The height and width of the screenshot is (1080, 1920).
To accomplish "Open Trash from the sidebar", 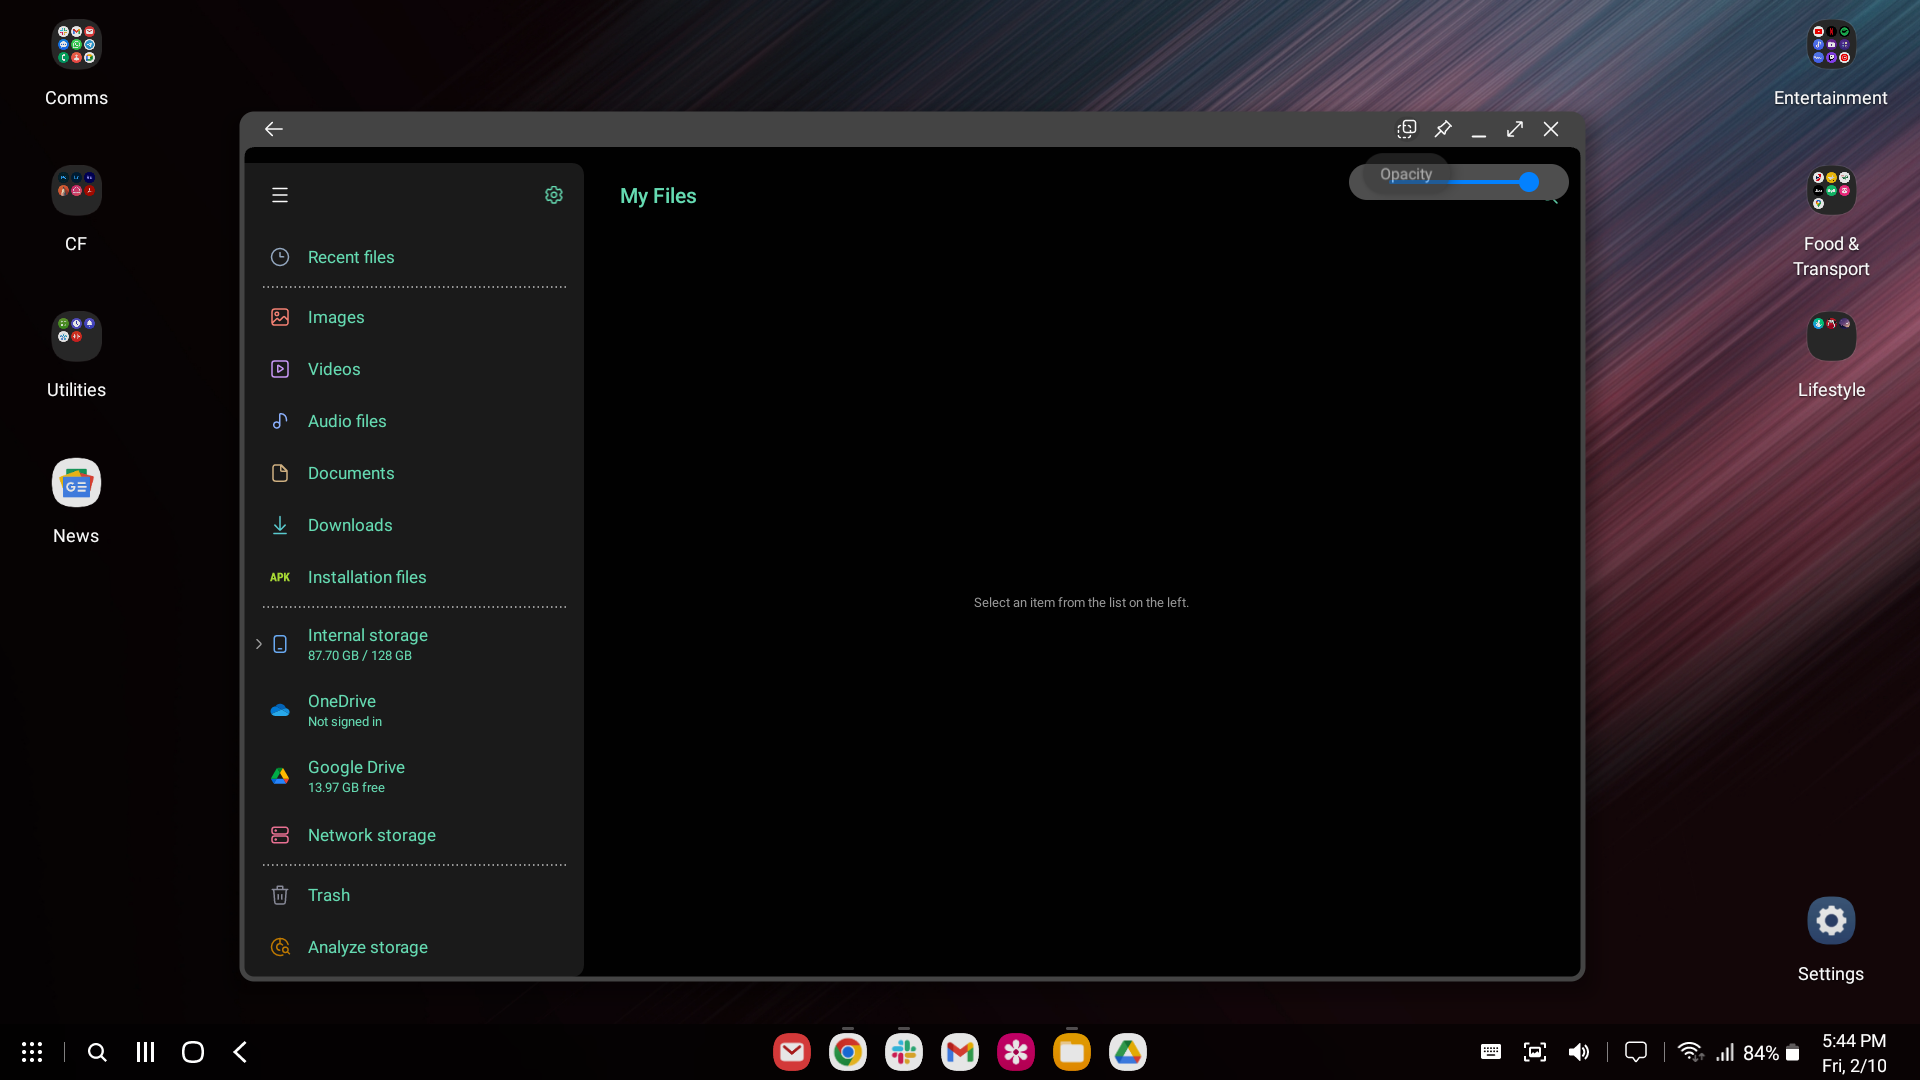I will tap(329, 895).
